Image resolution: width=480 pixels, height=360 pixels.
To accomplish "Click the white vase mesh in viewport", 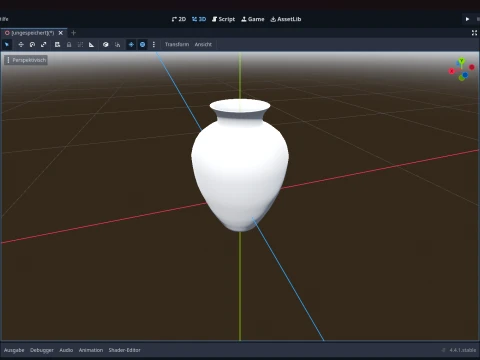I will click(x=240, y=165).
